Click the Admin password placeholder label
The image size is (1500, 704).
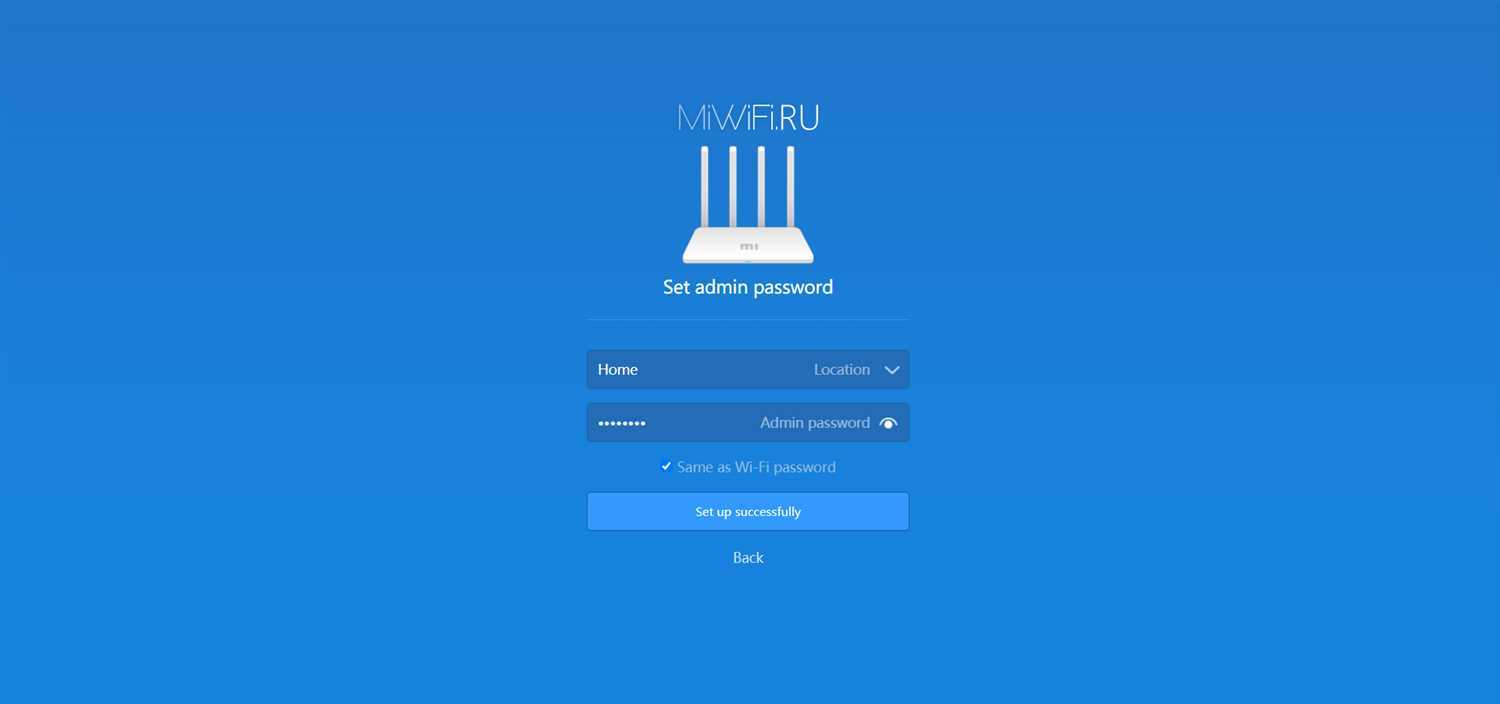(x=815, y=422)
